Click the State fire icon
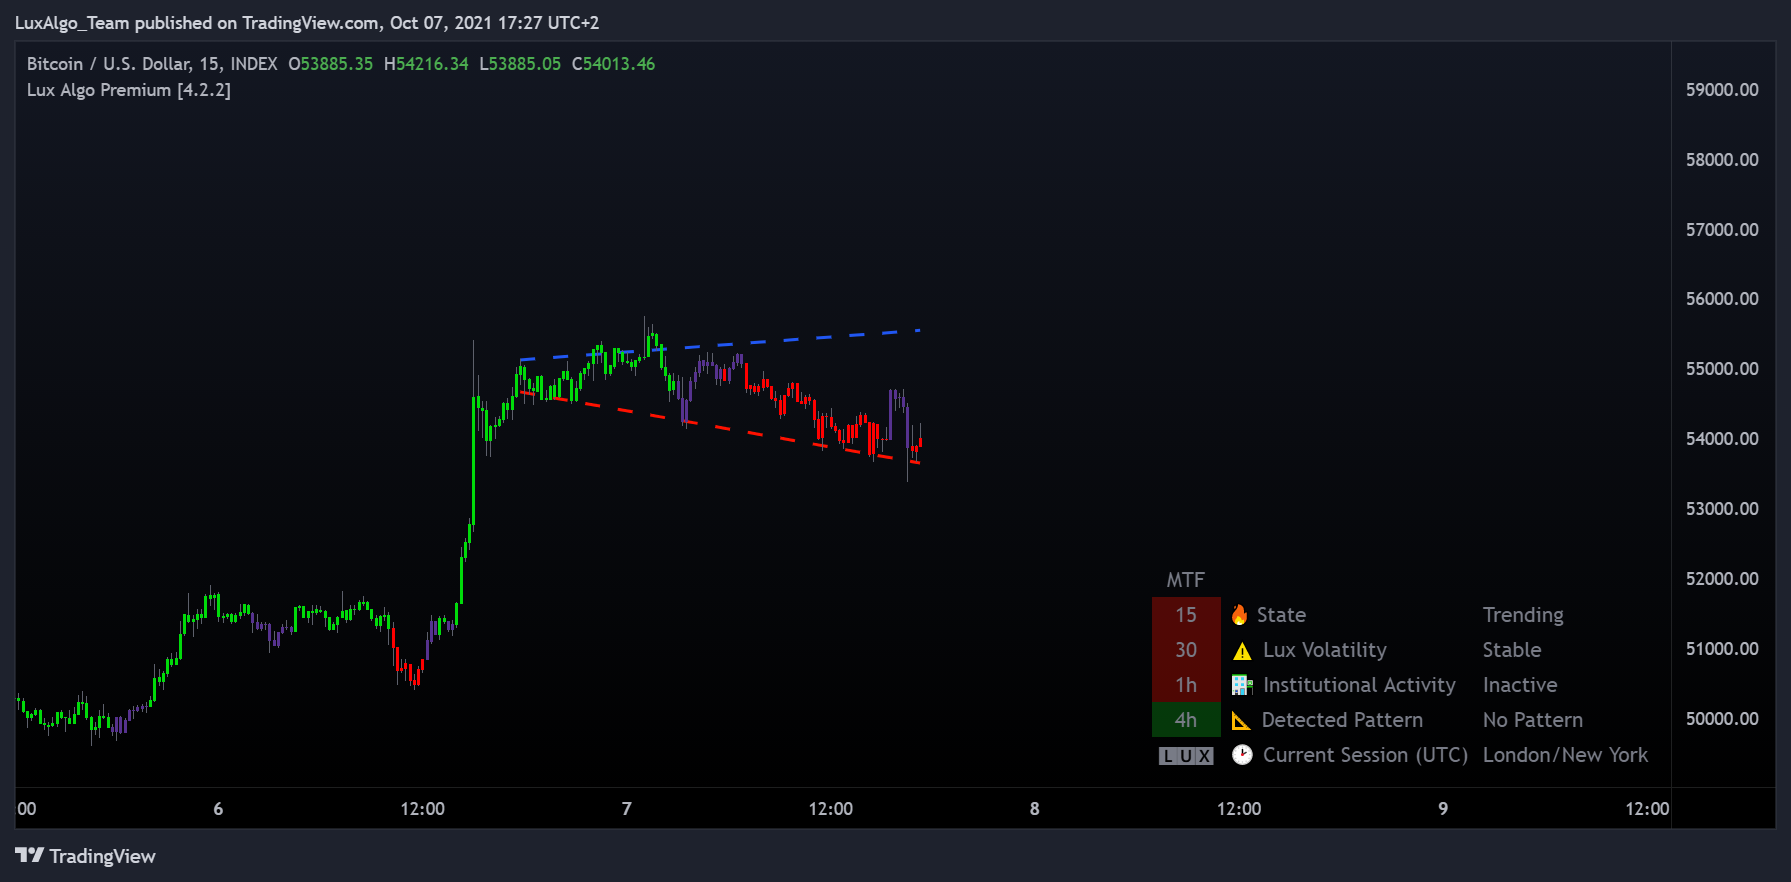This screenshot has height=882, width=1791. click(1240, 615)
